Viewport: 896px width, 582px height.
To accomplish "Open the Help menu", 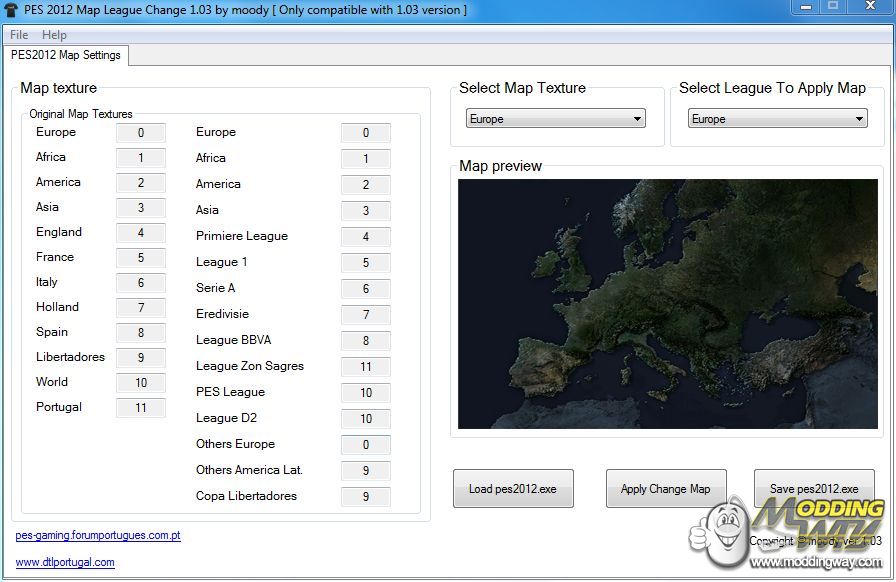I will click(54, 35).
